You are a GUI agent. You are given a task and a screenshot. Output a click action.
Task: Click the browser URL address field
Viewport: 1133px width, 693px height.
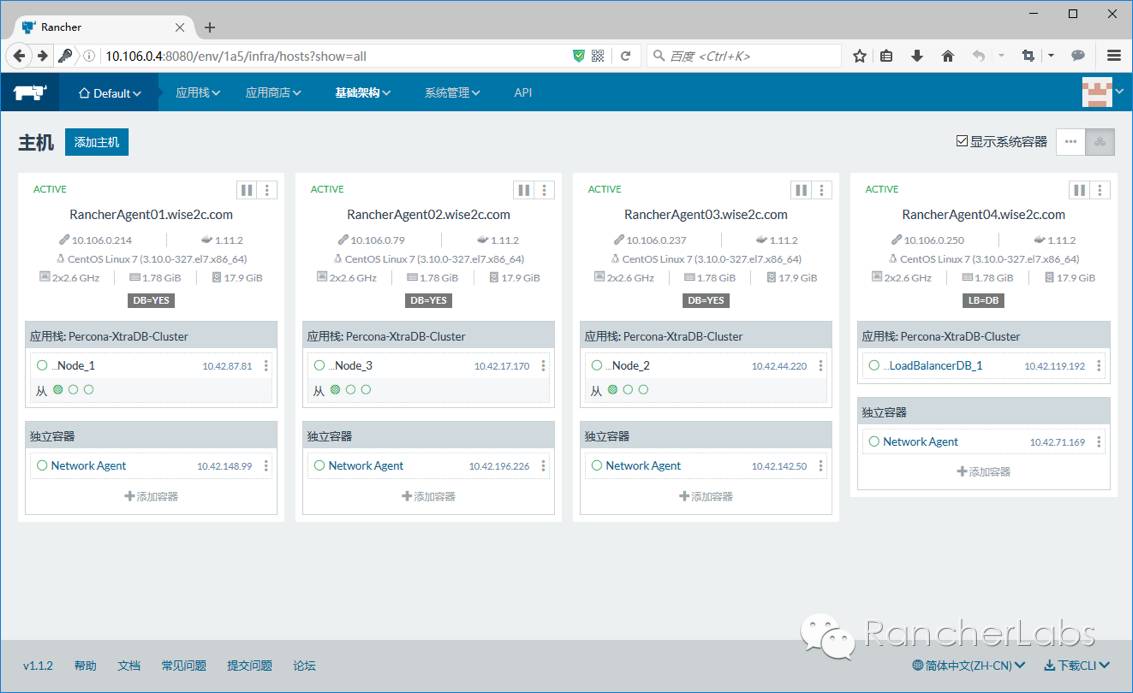(x=336, y=56)
